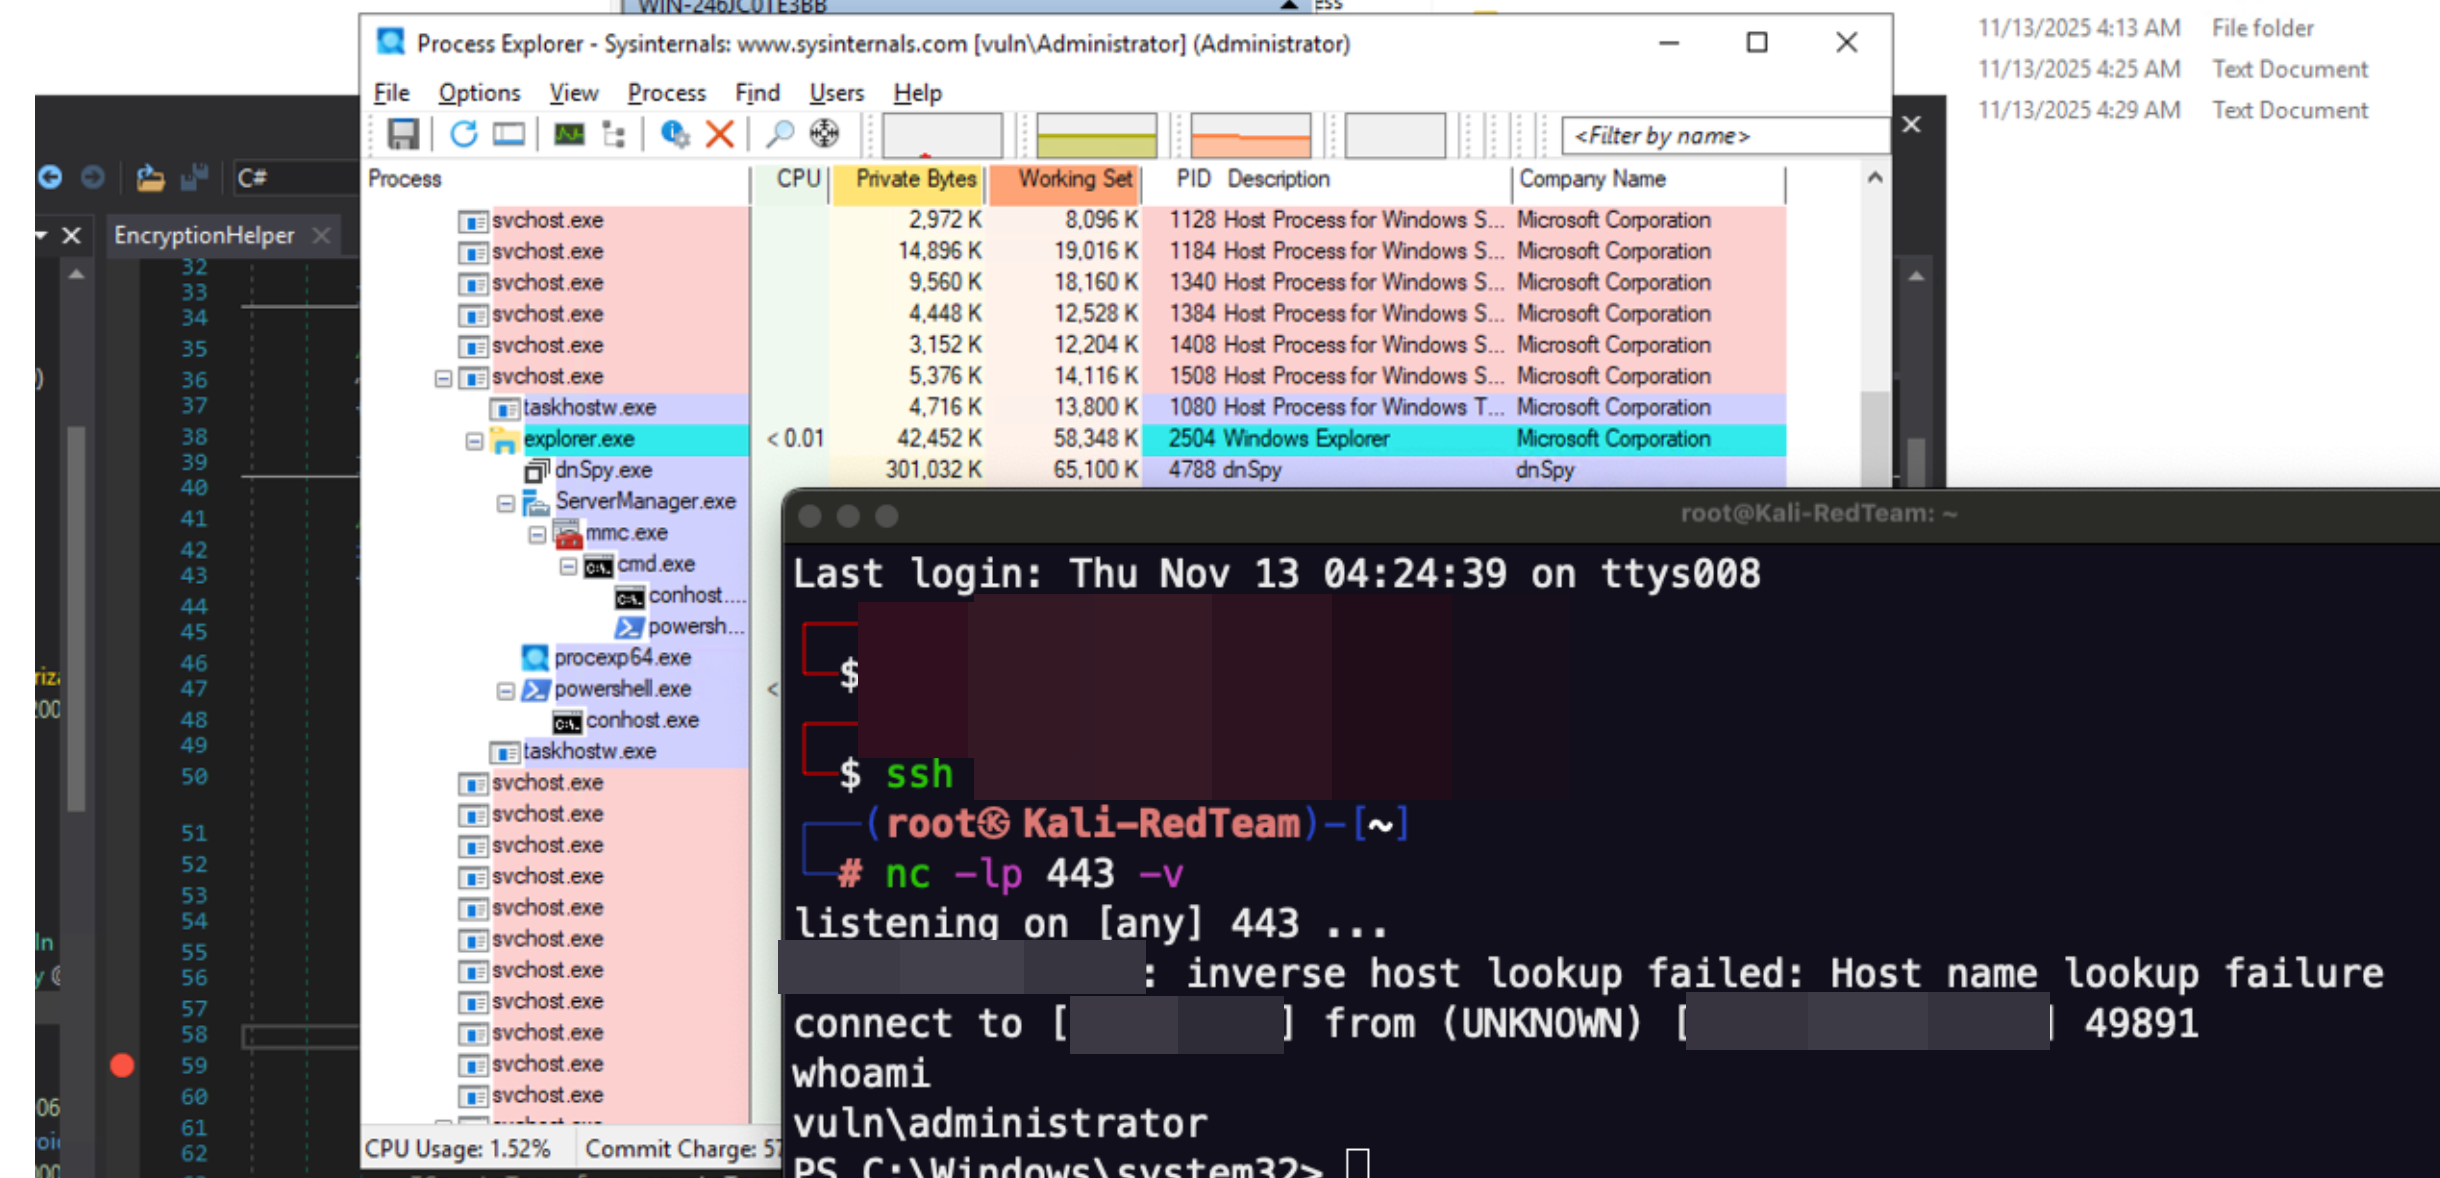Toggle the show process tree icon
The width and height of the screenshot is (2440, 1178).
[614, 134]
